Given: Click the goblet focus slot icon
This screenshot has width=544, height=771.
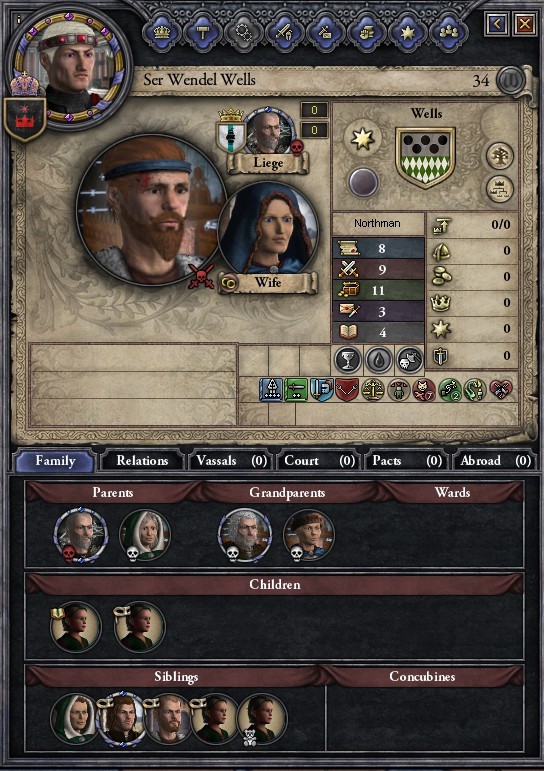Looking at the screenshot, I should (348, 360).
